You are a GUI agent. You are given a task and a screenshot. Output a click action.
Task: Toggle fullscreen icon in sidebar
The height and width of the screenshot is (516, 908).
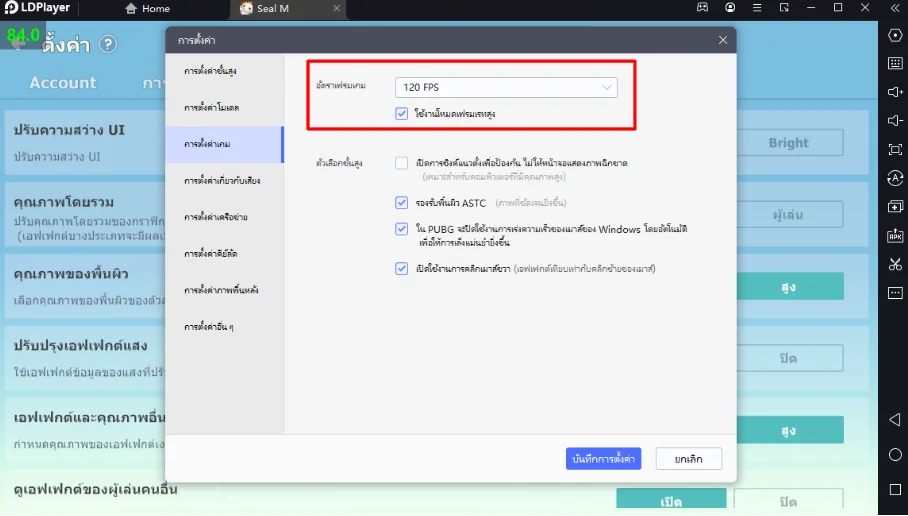click(x=895, y=149)
